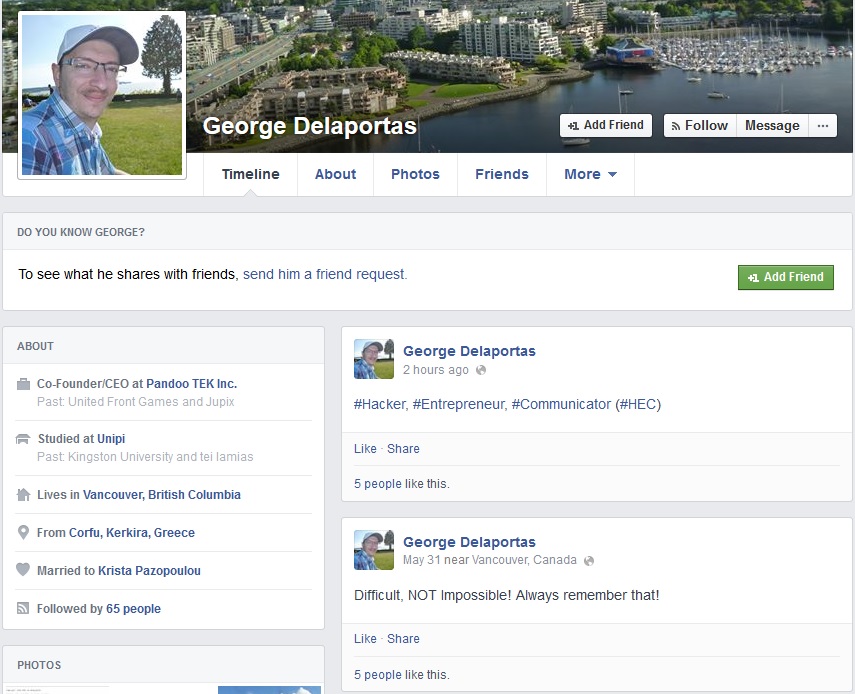Click the #Entrepreneur hashtag link
855x694 pixels.
pyautogui.click(x=459, y=405)
